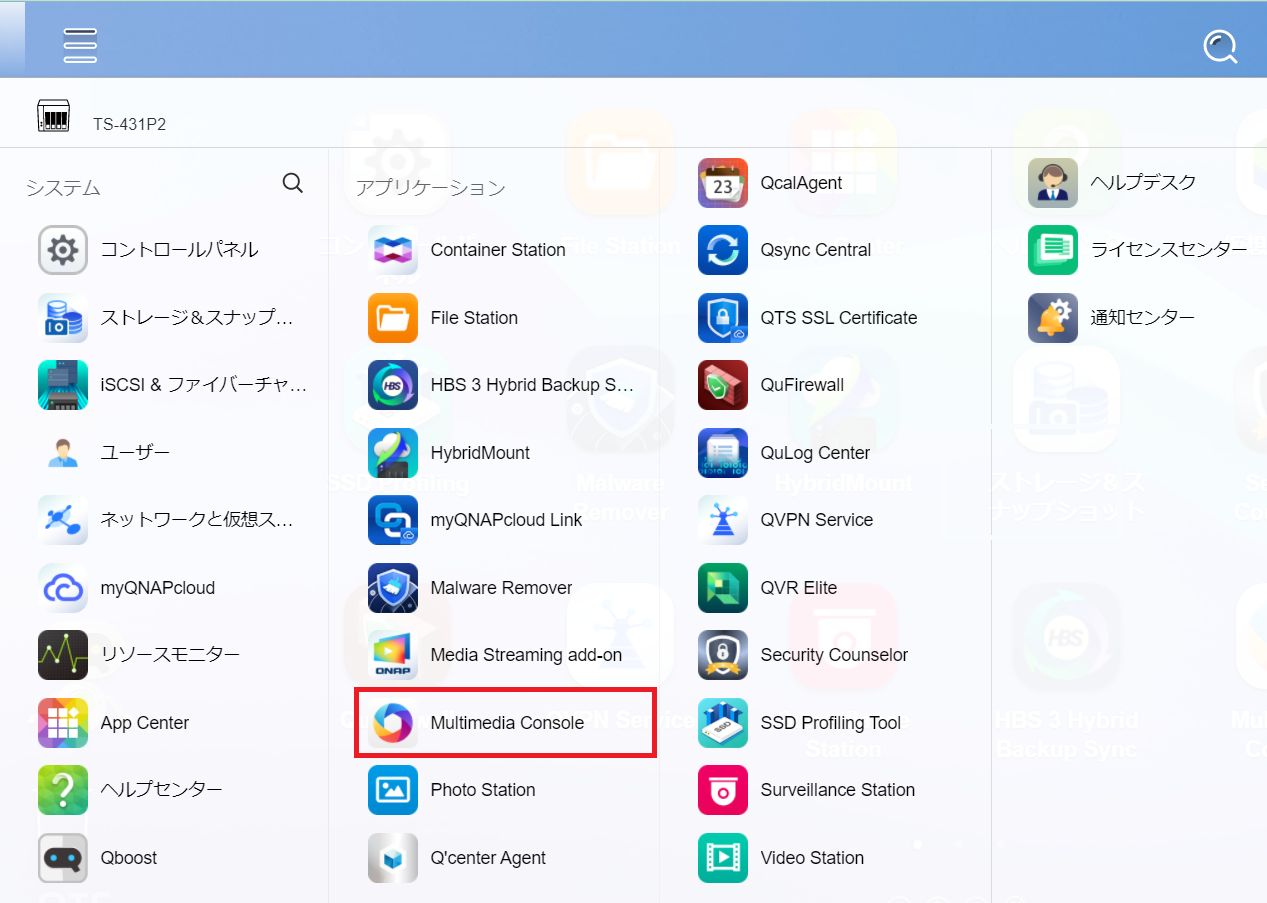Screen dimensions: 1267x903
Task: Select the File Station label
Action: click(x=474, y=318)
